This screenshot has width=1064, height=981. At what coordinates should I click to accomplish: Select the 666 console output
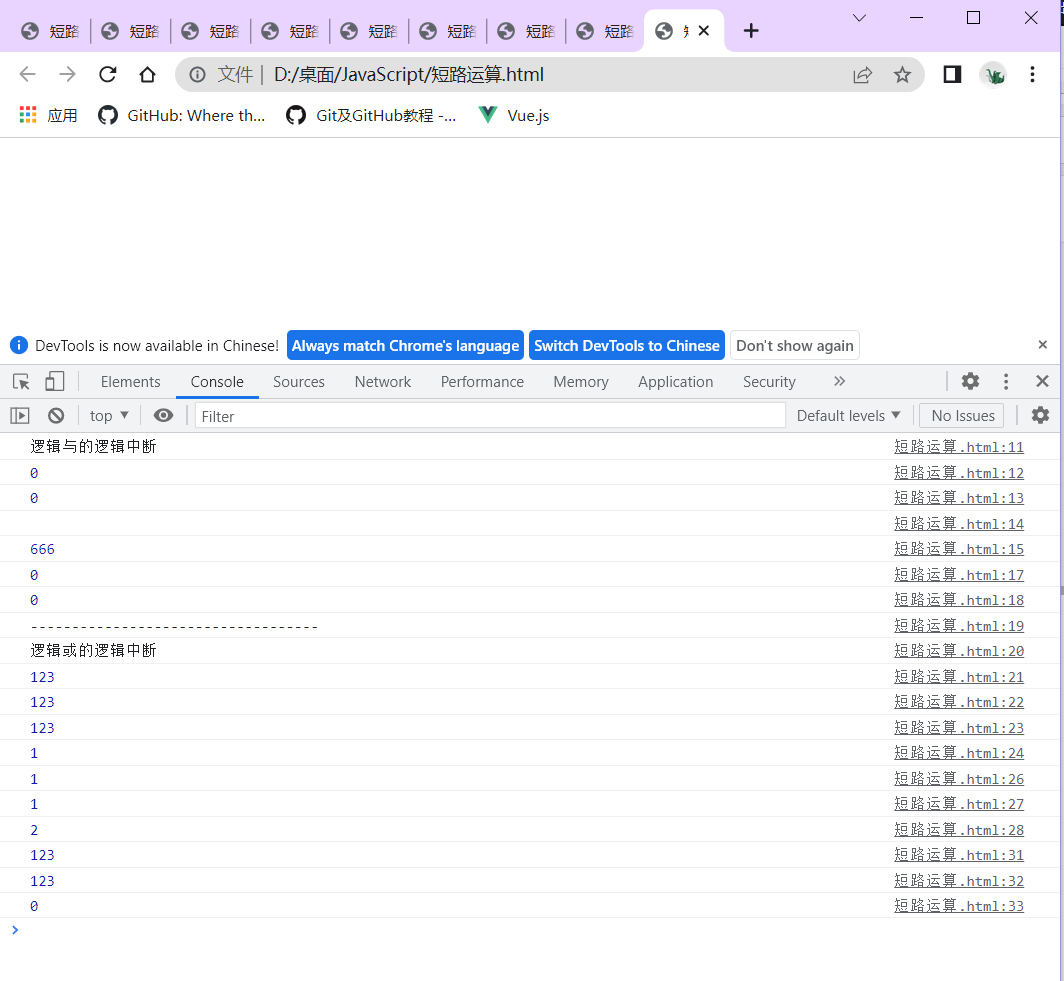coord(42,550)
